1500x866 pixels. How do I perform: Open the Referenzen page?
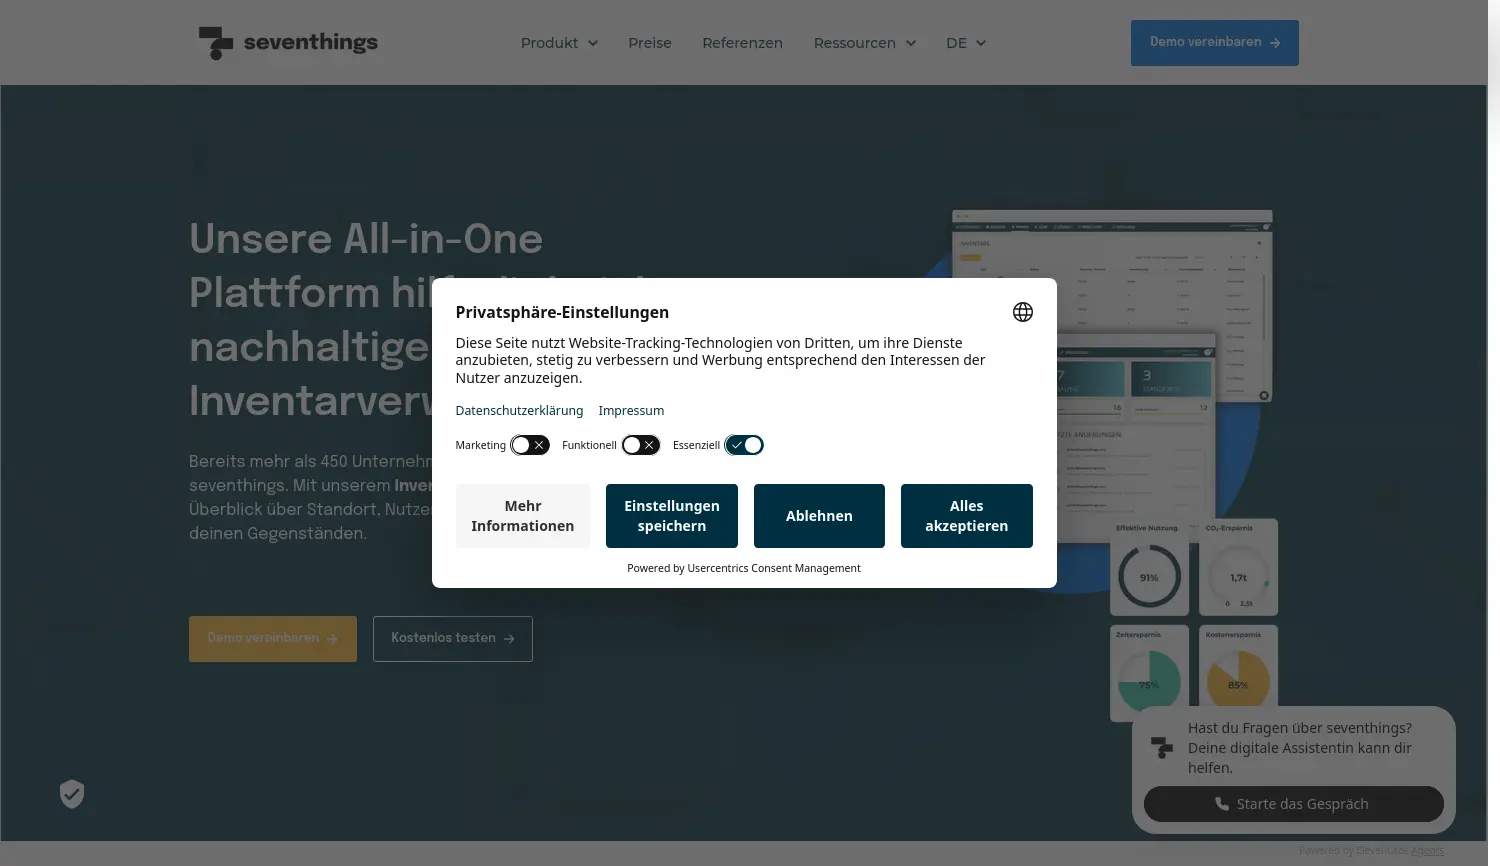point(742,43)
